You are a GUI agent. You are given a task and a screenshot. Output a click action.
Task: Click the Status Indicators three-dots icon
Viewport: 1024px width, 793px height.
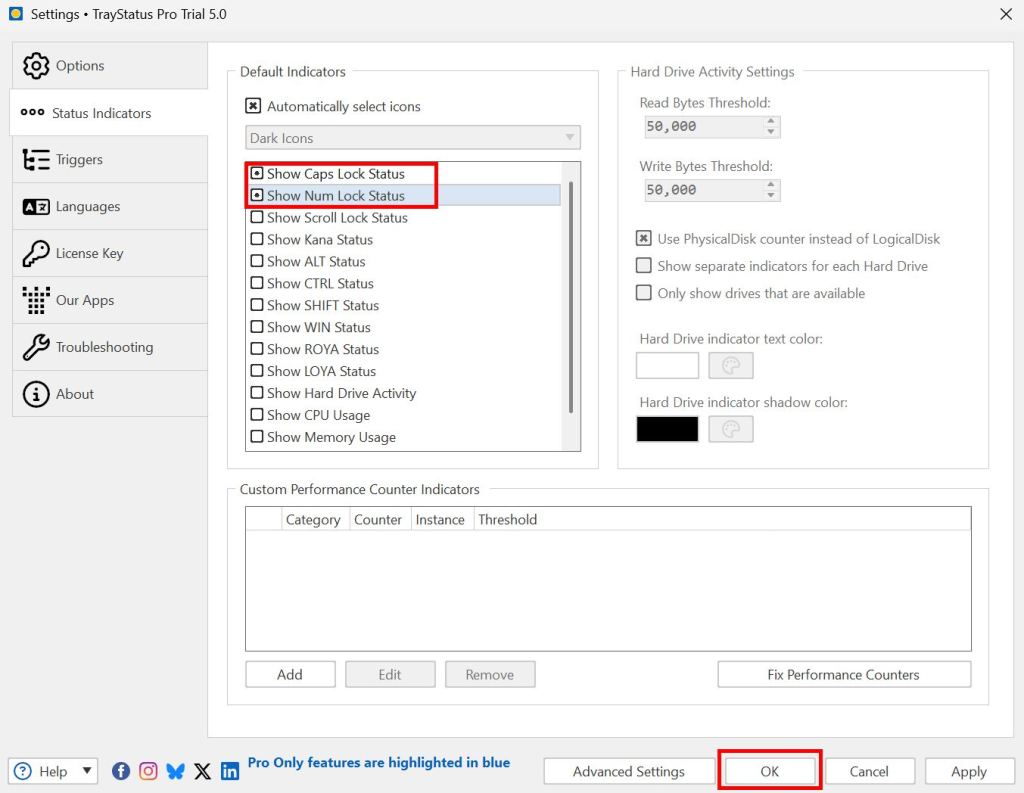click(33, 112)
